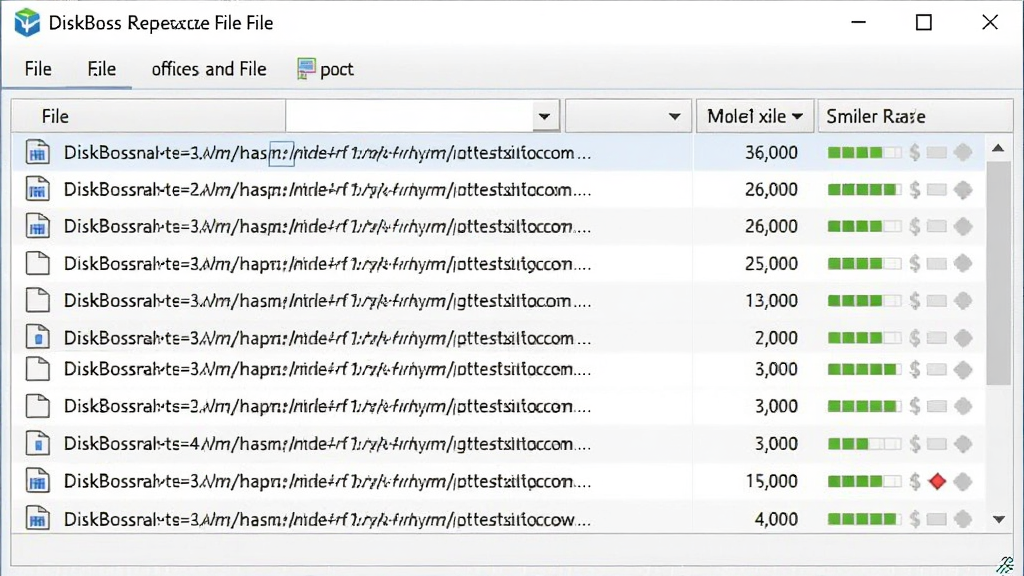Click the gray diamond icon in the 25,000 row
This screenshot has height=576, width=1024.
[963, 263]
